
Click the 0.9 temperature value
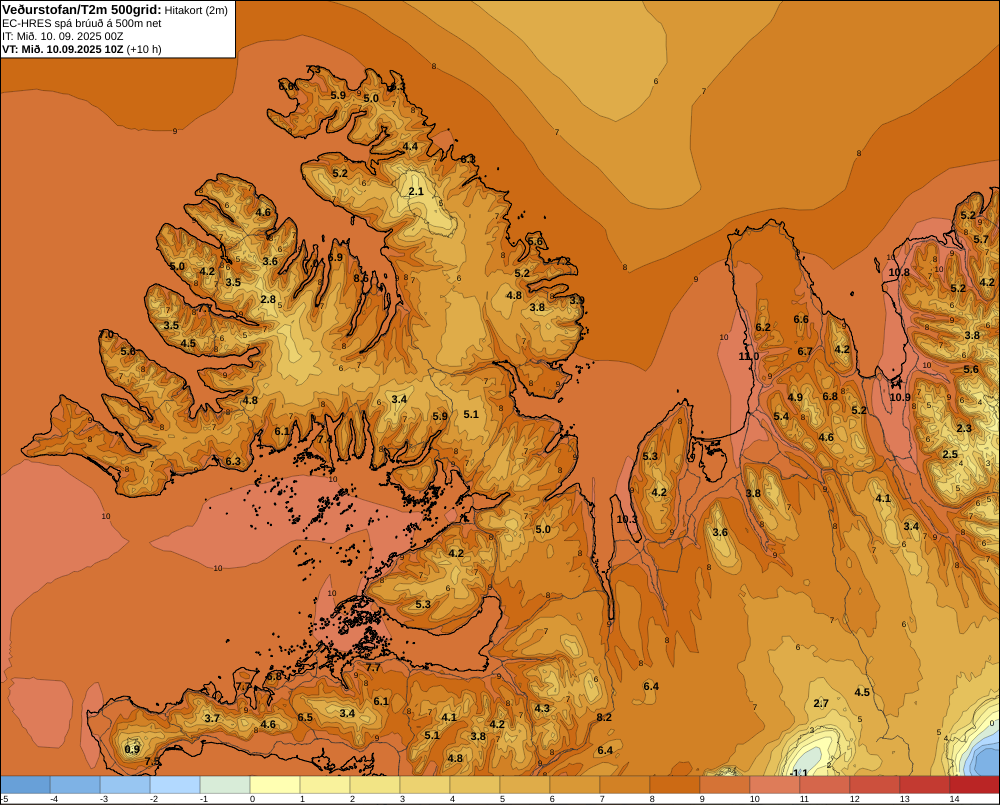pyautogui.click(x=132, y=749)
